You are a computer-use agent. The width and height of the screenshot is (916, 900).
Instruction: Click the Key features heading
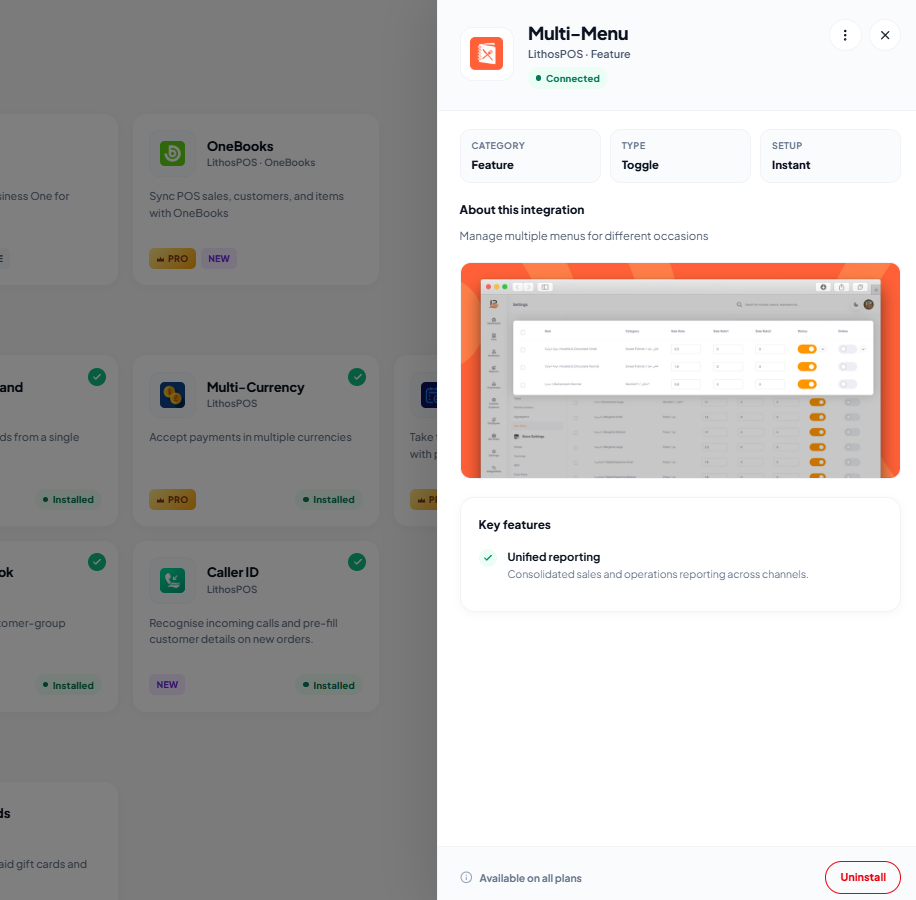pos(514,524)
